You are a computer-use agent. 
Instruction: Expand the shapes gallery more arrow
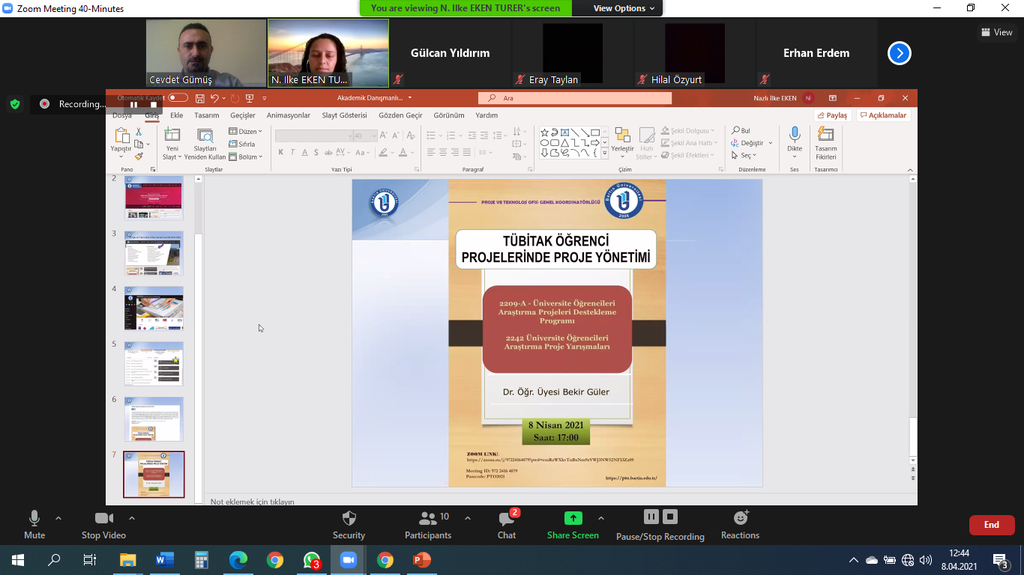click(x=605, y=153)
